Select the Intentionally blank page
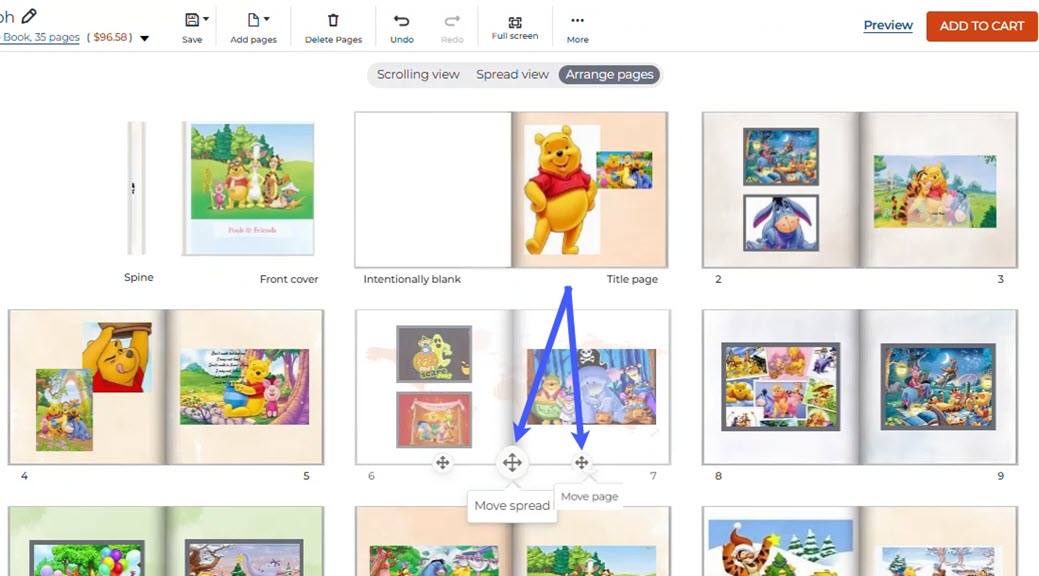 [433, 190]
